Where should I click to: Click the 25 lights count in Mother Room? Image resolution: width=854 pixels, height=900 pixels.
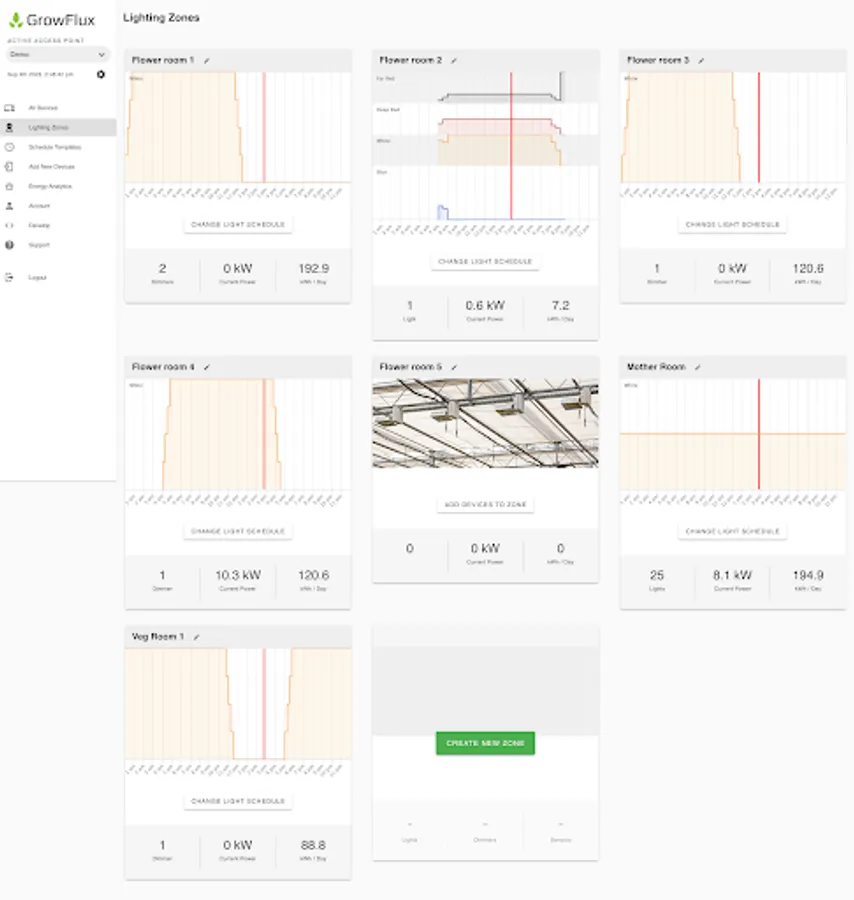pos(657,575)
